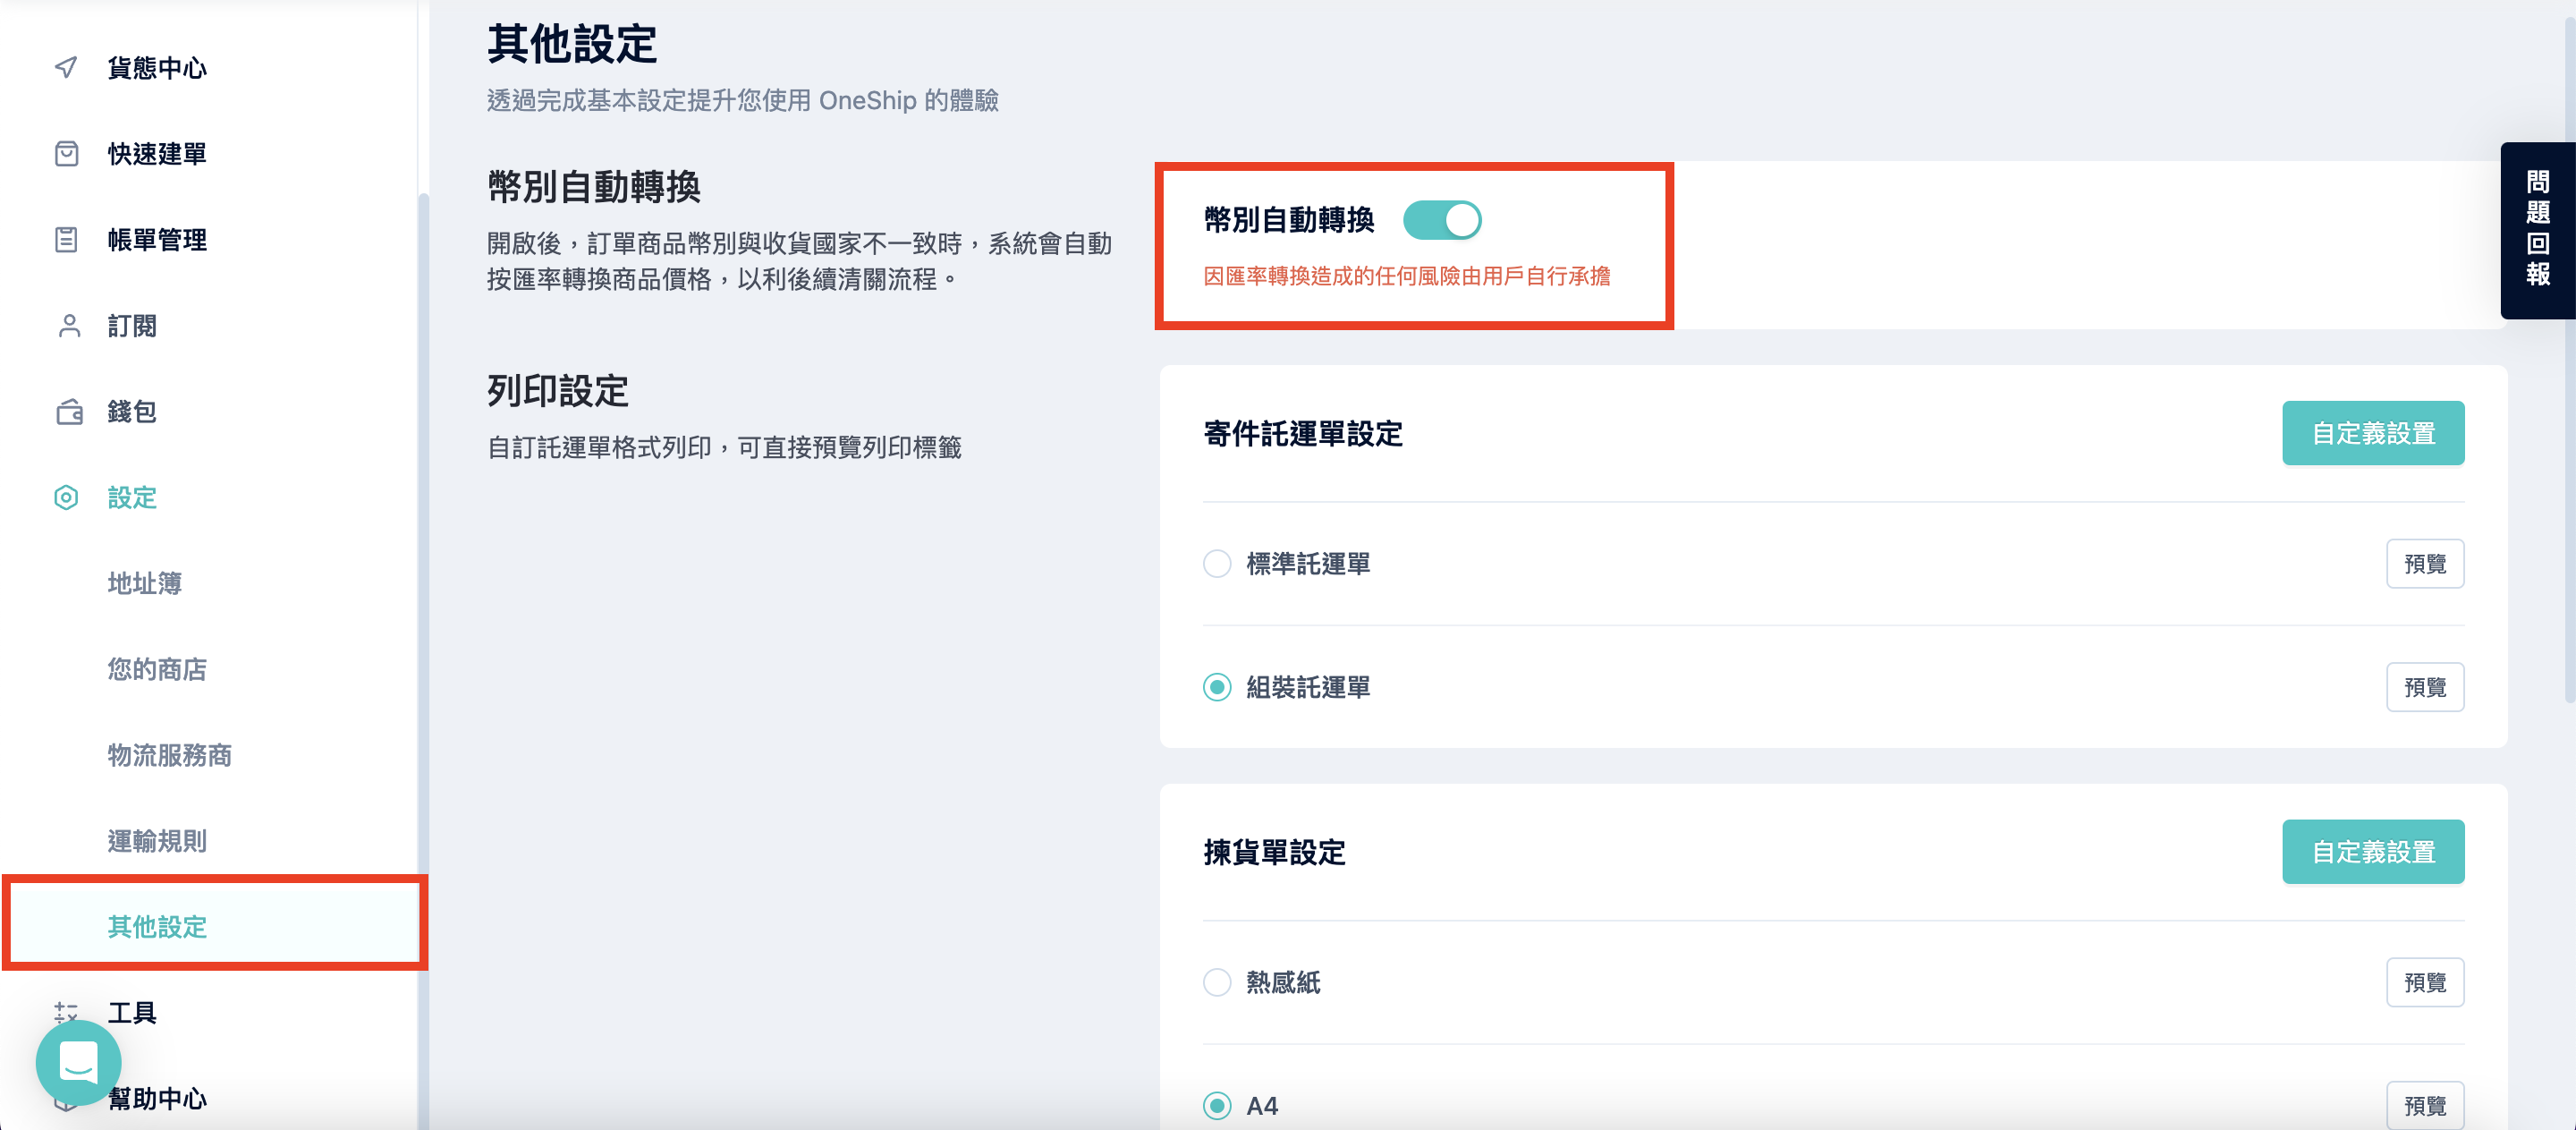Preview the A4 picking list
The image size is (2576, 1130).
tap(2424, 1105)
